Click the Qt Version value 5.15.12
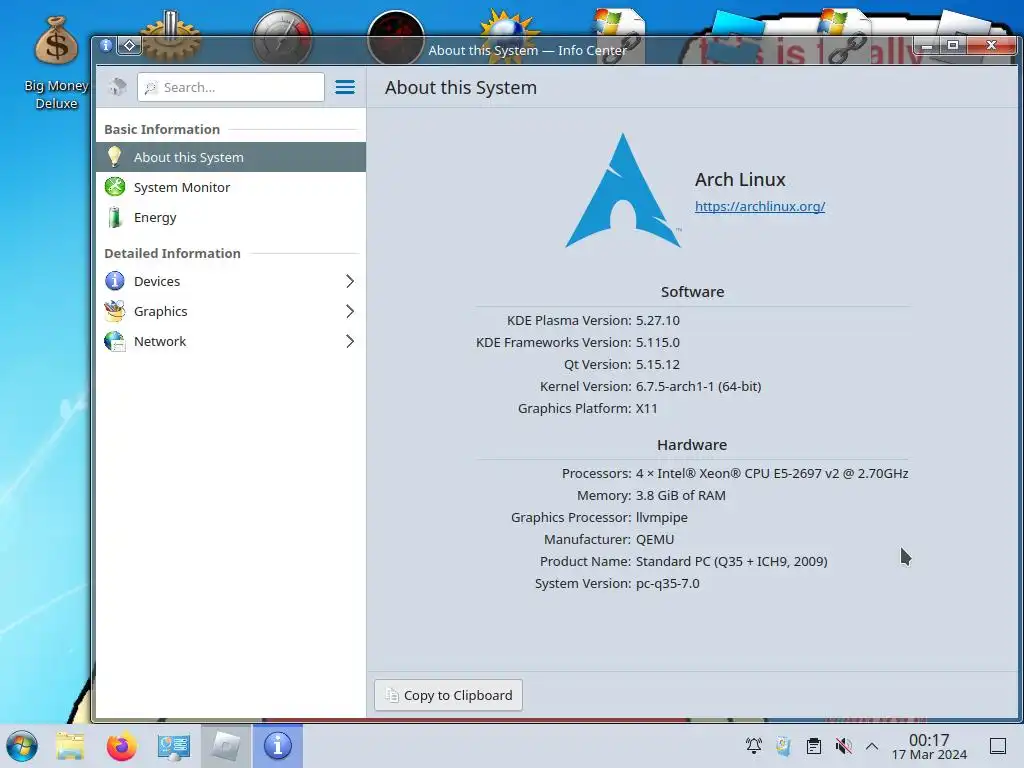The width and height of the screenshot is (1024, 768). [x=658, y=364]
